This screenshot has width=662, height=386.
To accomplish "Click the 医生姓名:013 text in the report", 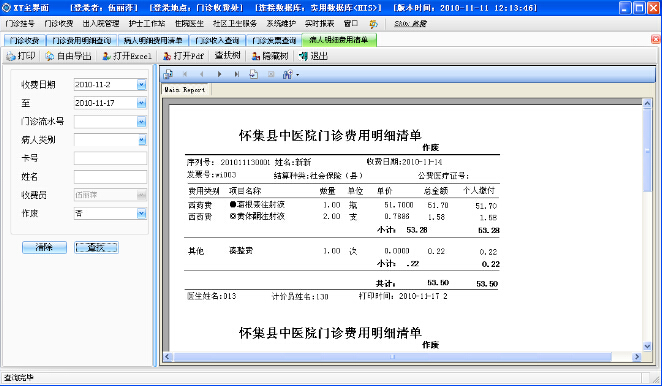I will click(212, 296).
